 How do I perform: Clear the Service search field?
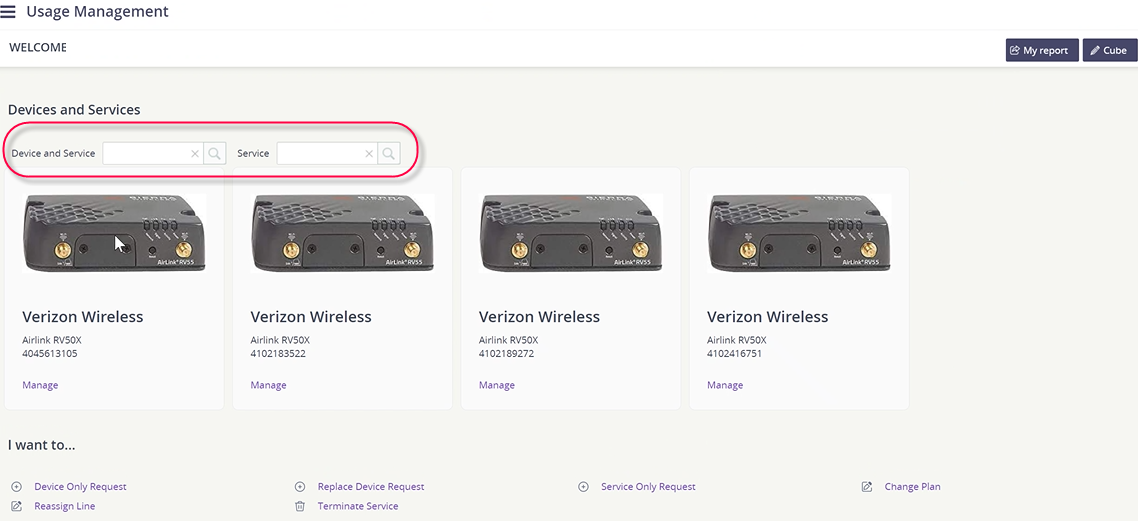point(369,154)
